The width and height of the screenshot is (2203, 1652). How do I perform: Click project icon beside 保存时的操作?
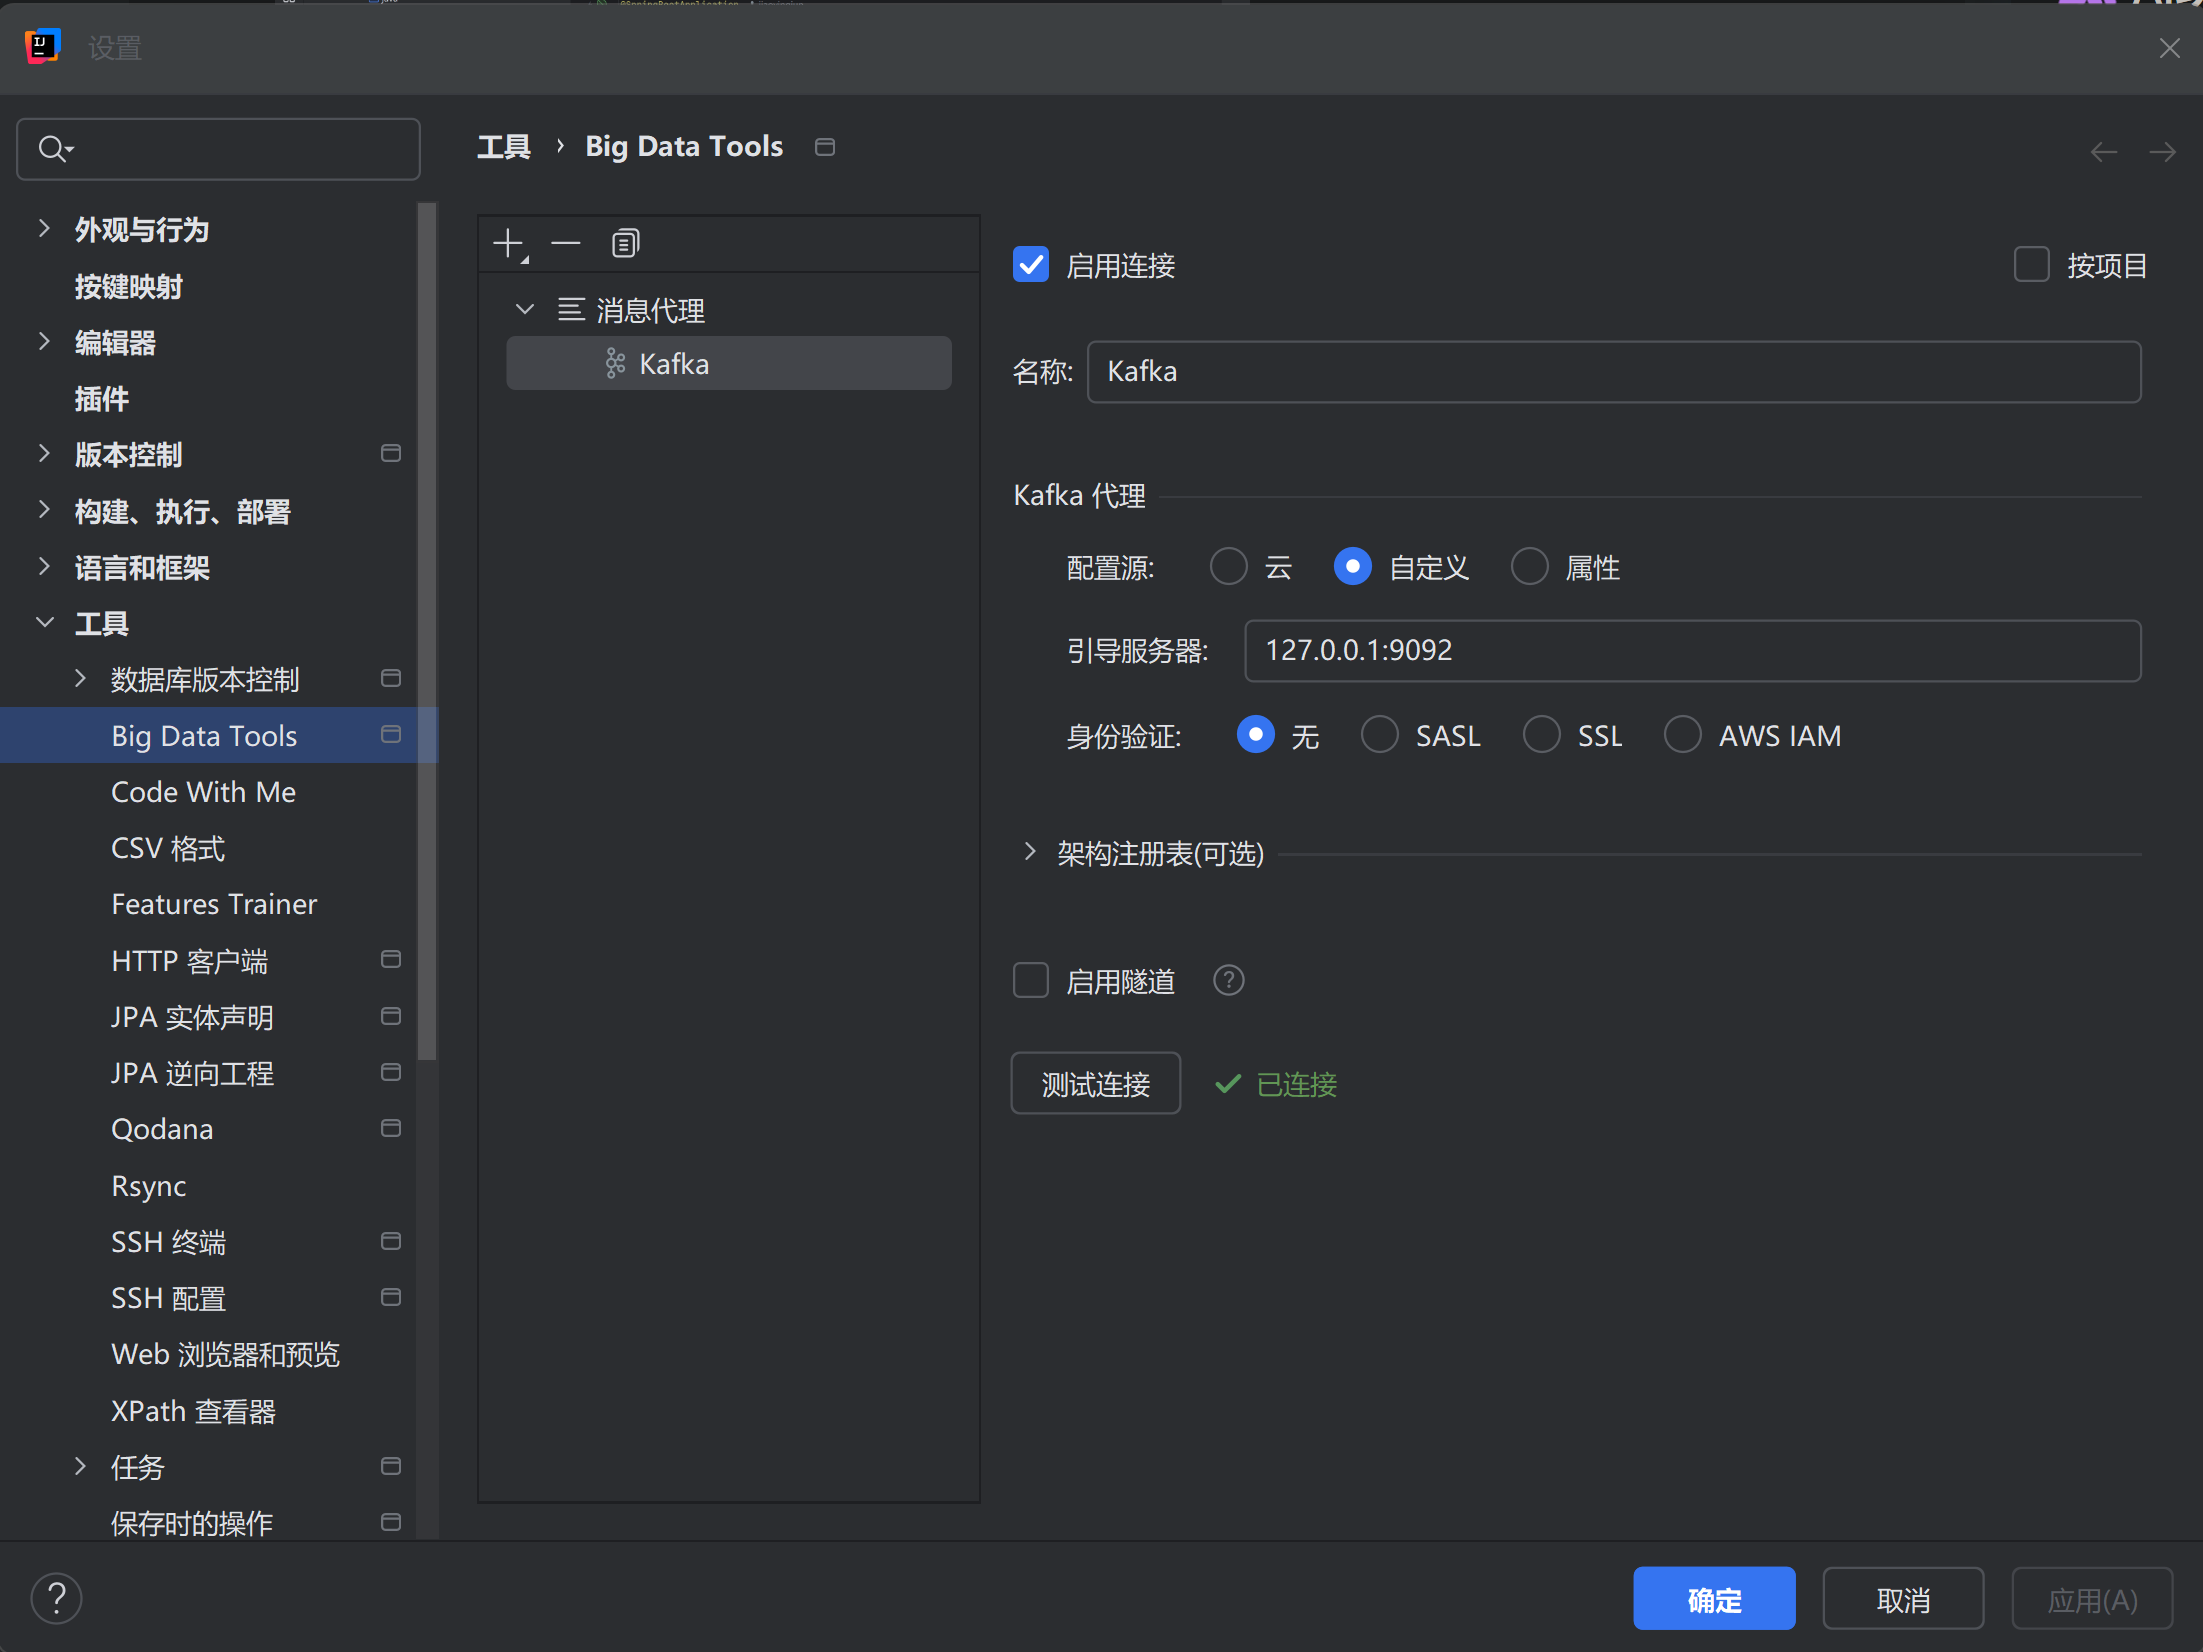point(391,1523)
